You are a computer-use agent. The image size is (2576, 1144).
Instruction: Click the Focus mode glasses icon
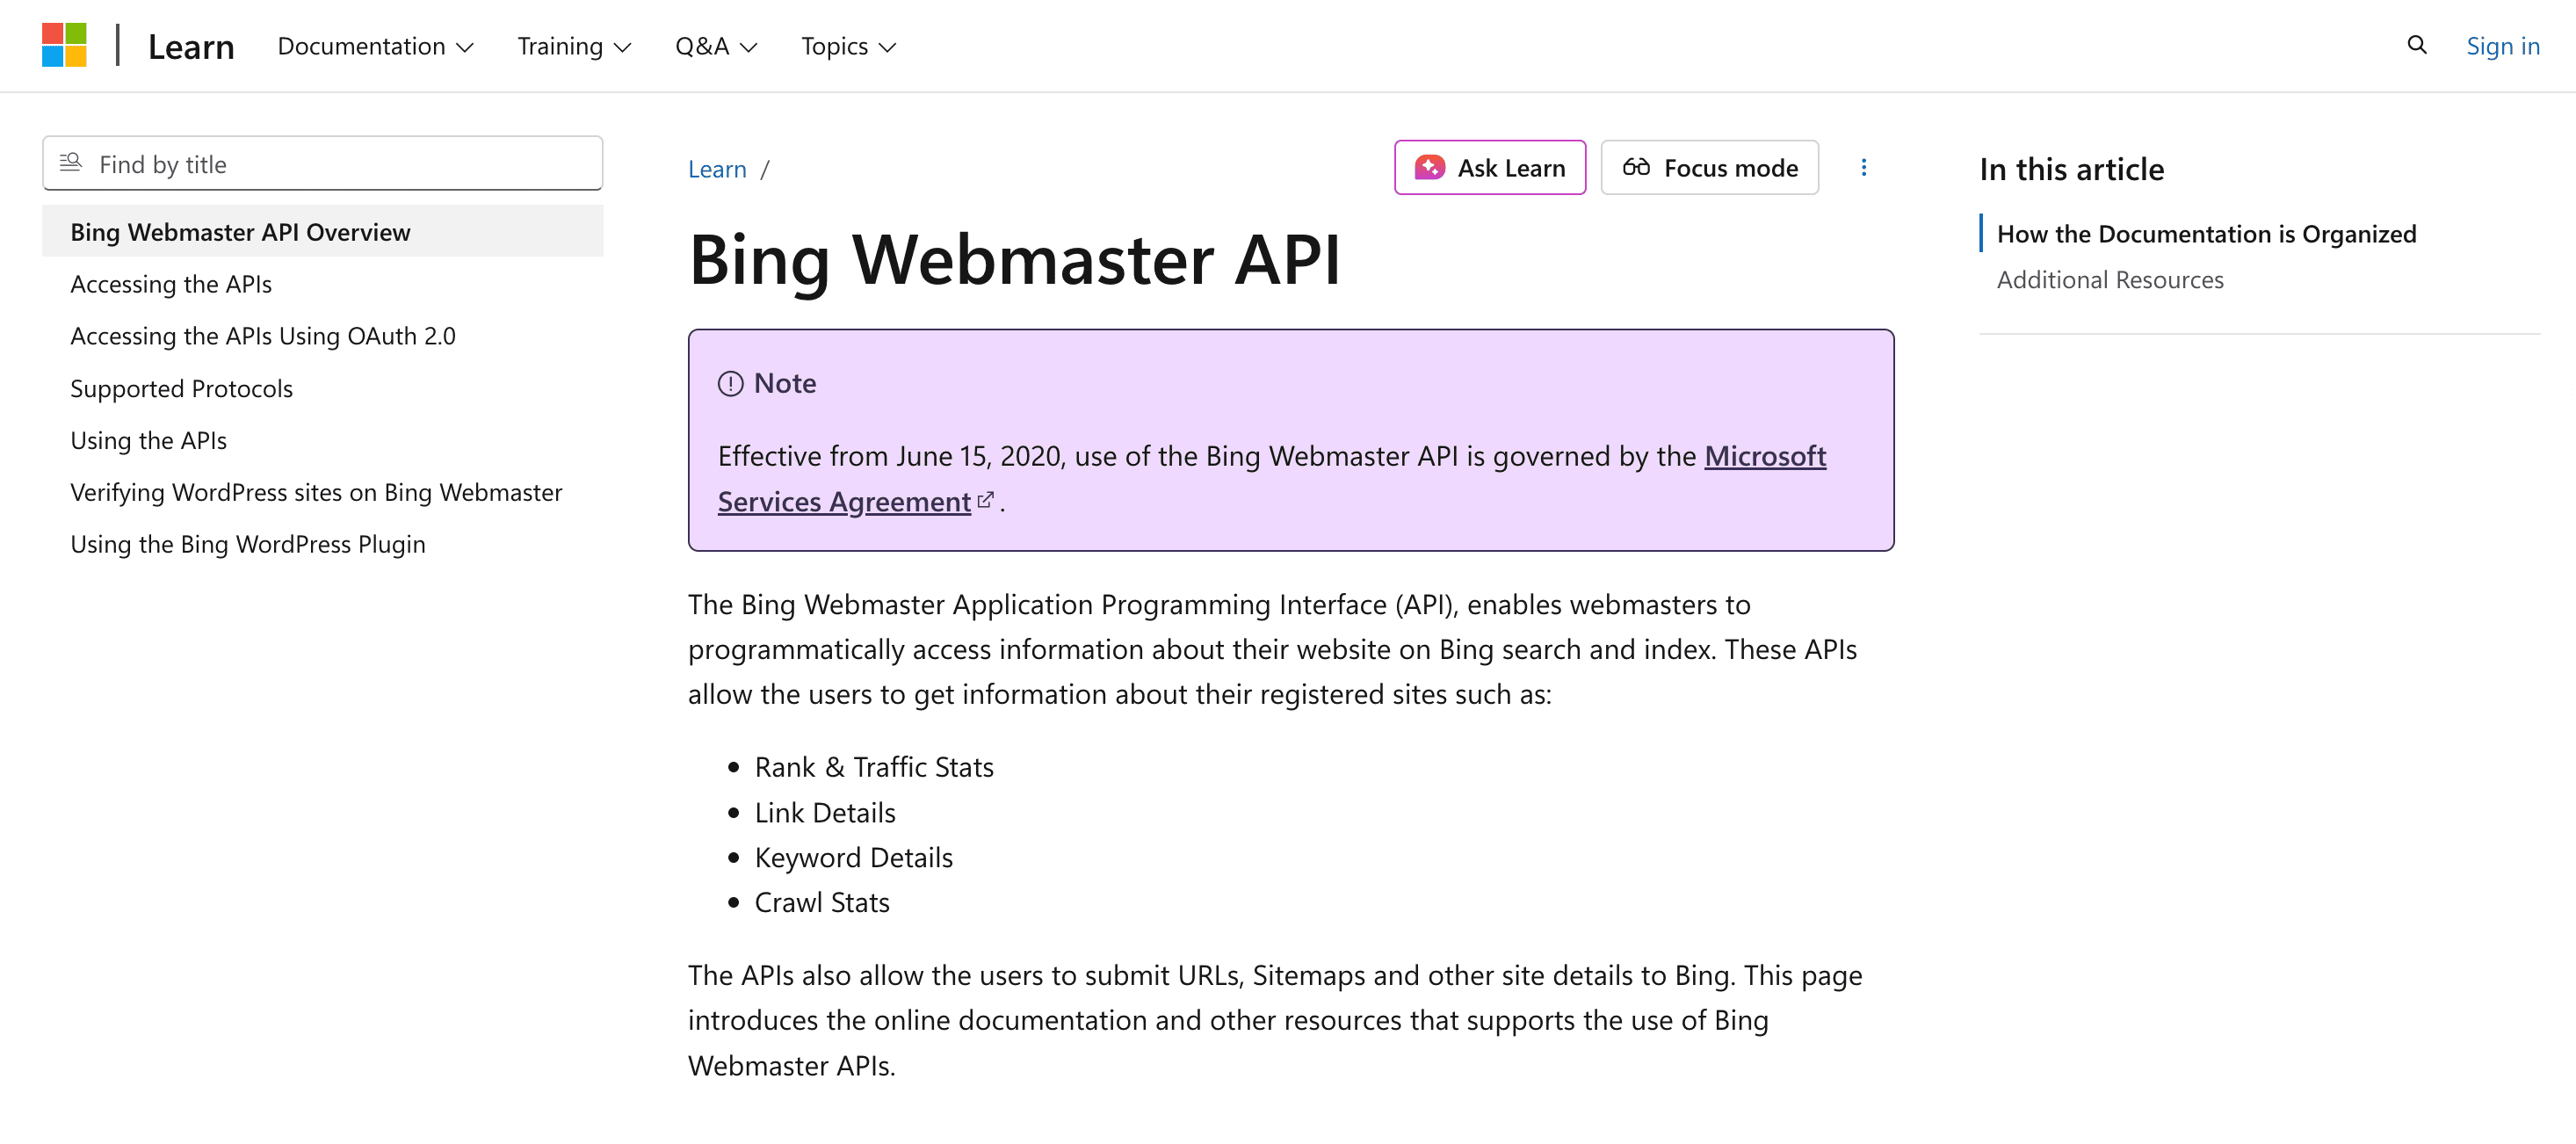1637,167
